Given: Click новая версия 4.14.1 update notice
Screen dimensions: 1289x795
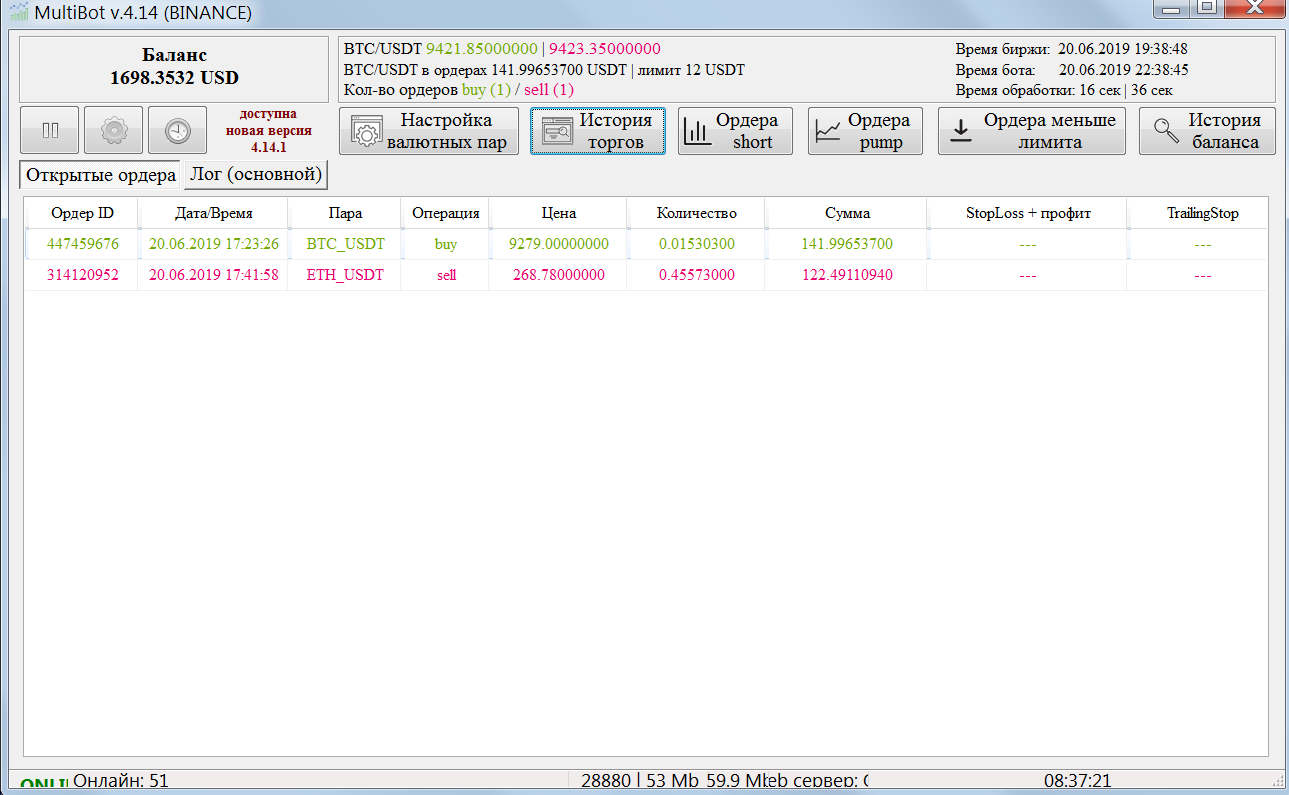Looking at the screenshot, I should pos(268,131).
